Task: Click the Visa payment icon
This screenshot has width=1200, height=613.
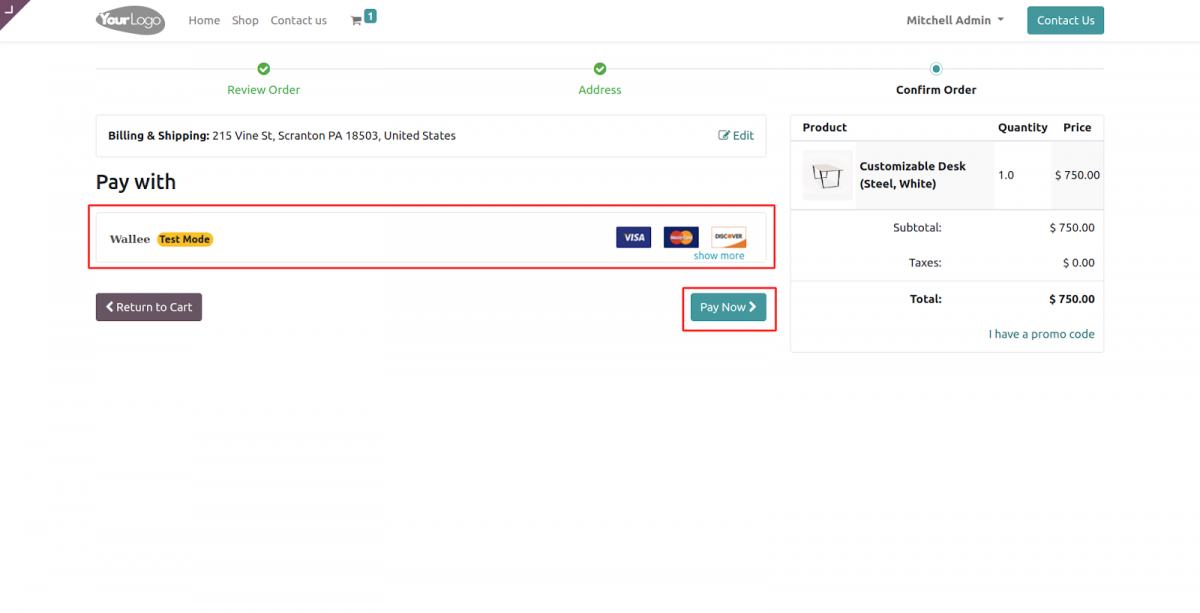Action: click(633, 237)
